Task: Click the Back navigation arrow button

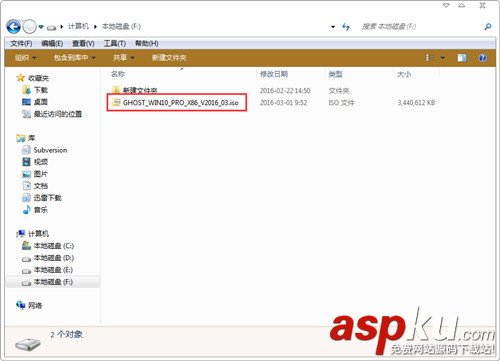Action: (13, 26)
